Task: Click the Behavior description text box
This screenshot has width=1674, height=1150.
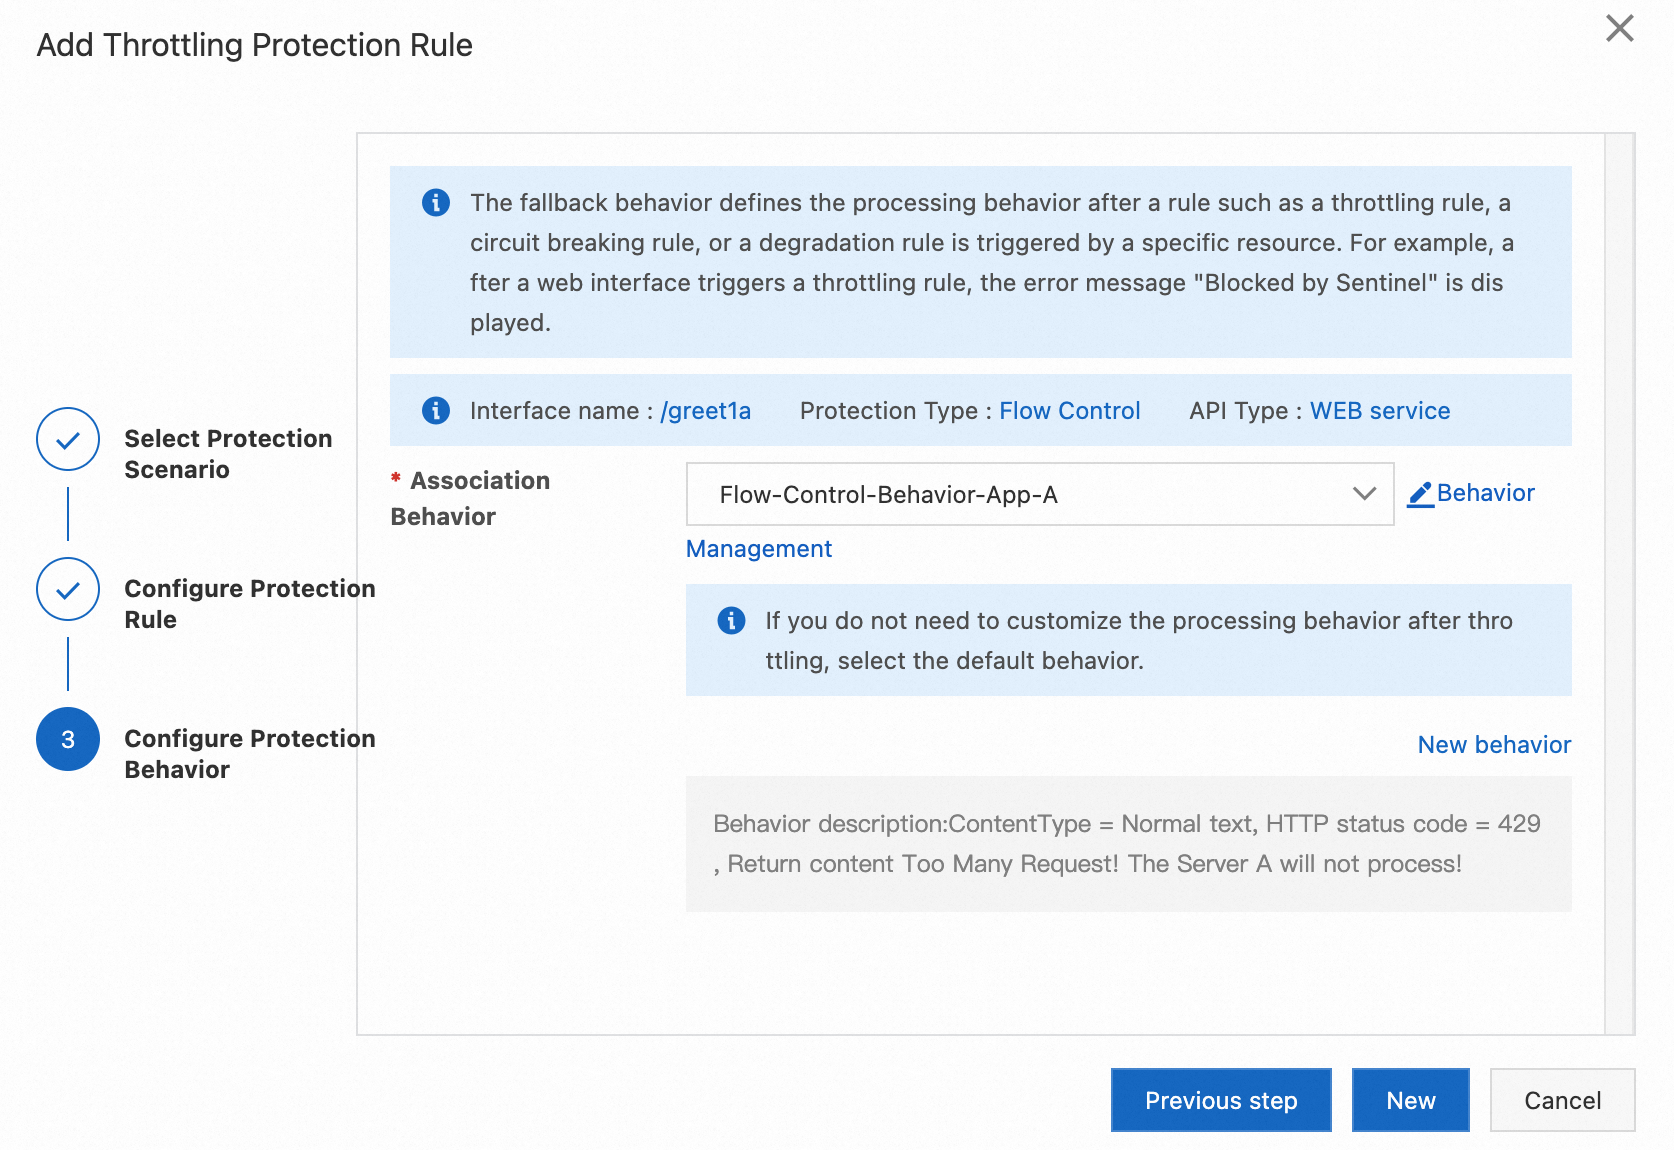Action: click(1129, 844)
